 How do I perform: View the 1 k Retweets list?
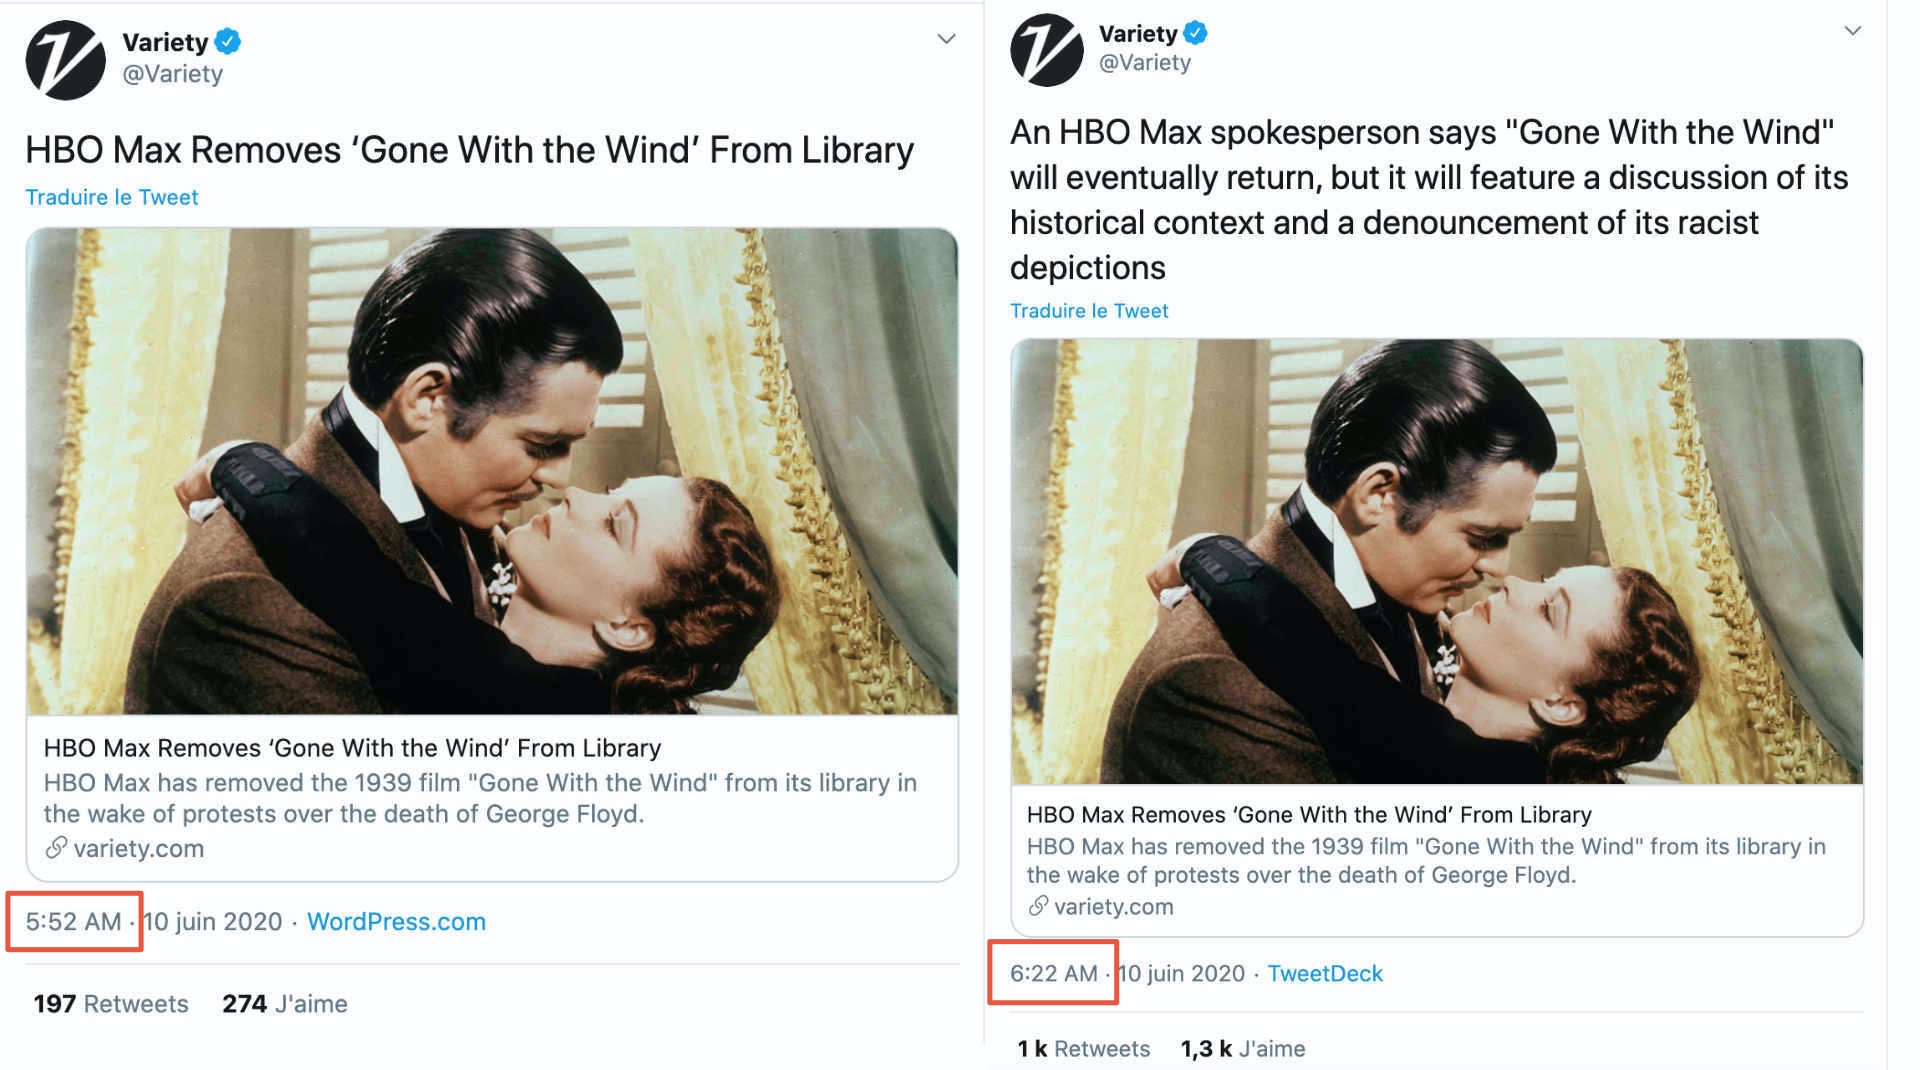[1084, 1049]
